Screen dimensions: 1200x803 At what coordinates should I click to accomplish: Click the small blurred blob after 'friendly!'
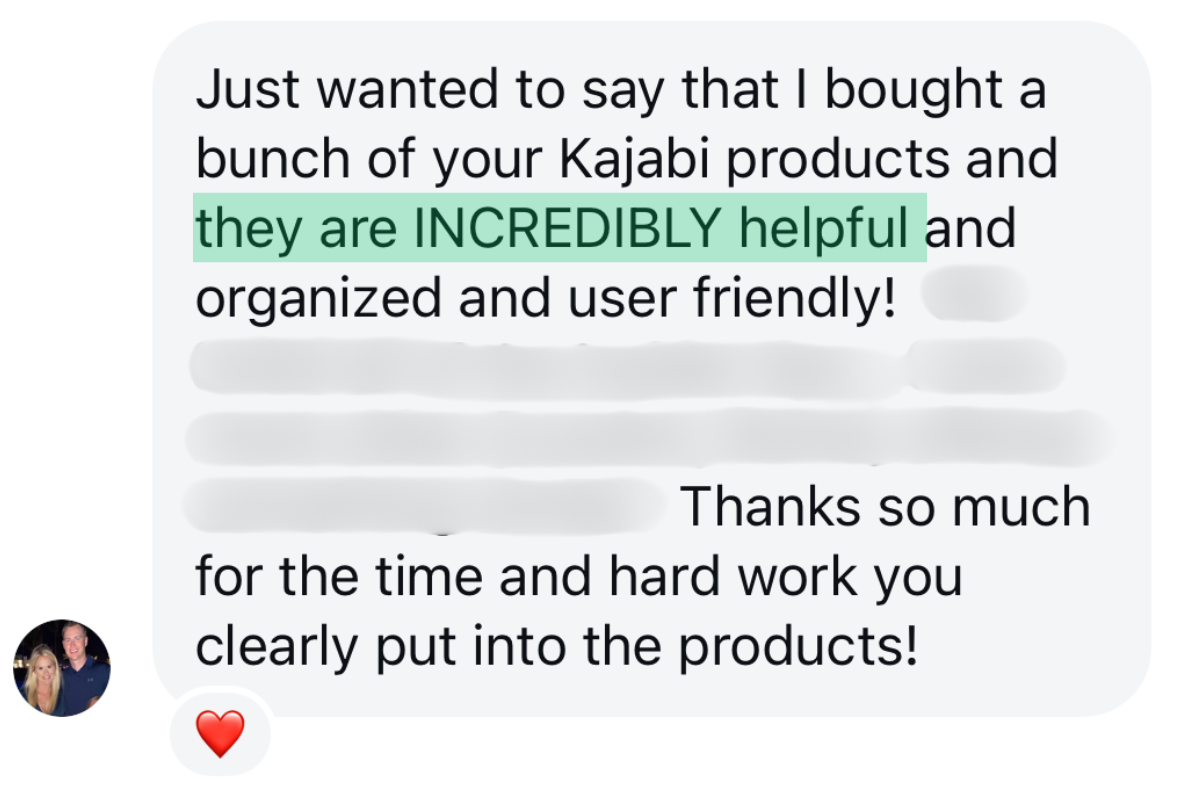pyautogui.click(x=975, y=299)
